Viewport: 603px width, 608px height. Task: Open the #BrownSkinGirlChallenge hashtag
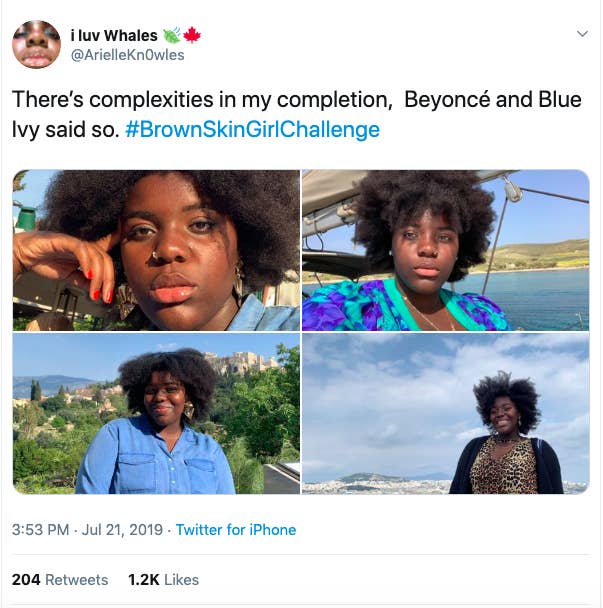click(252, 129)
